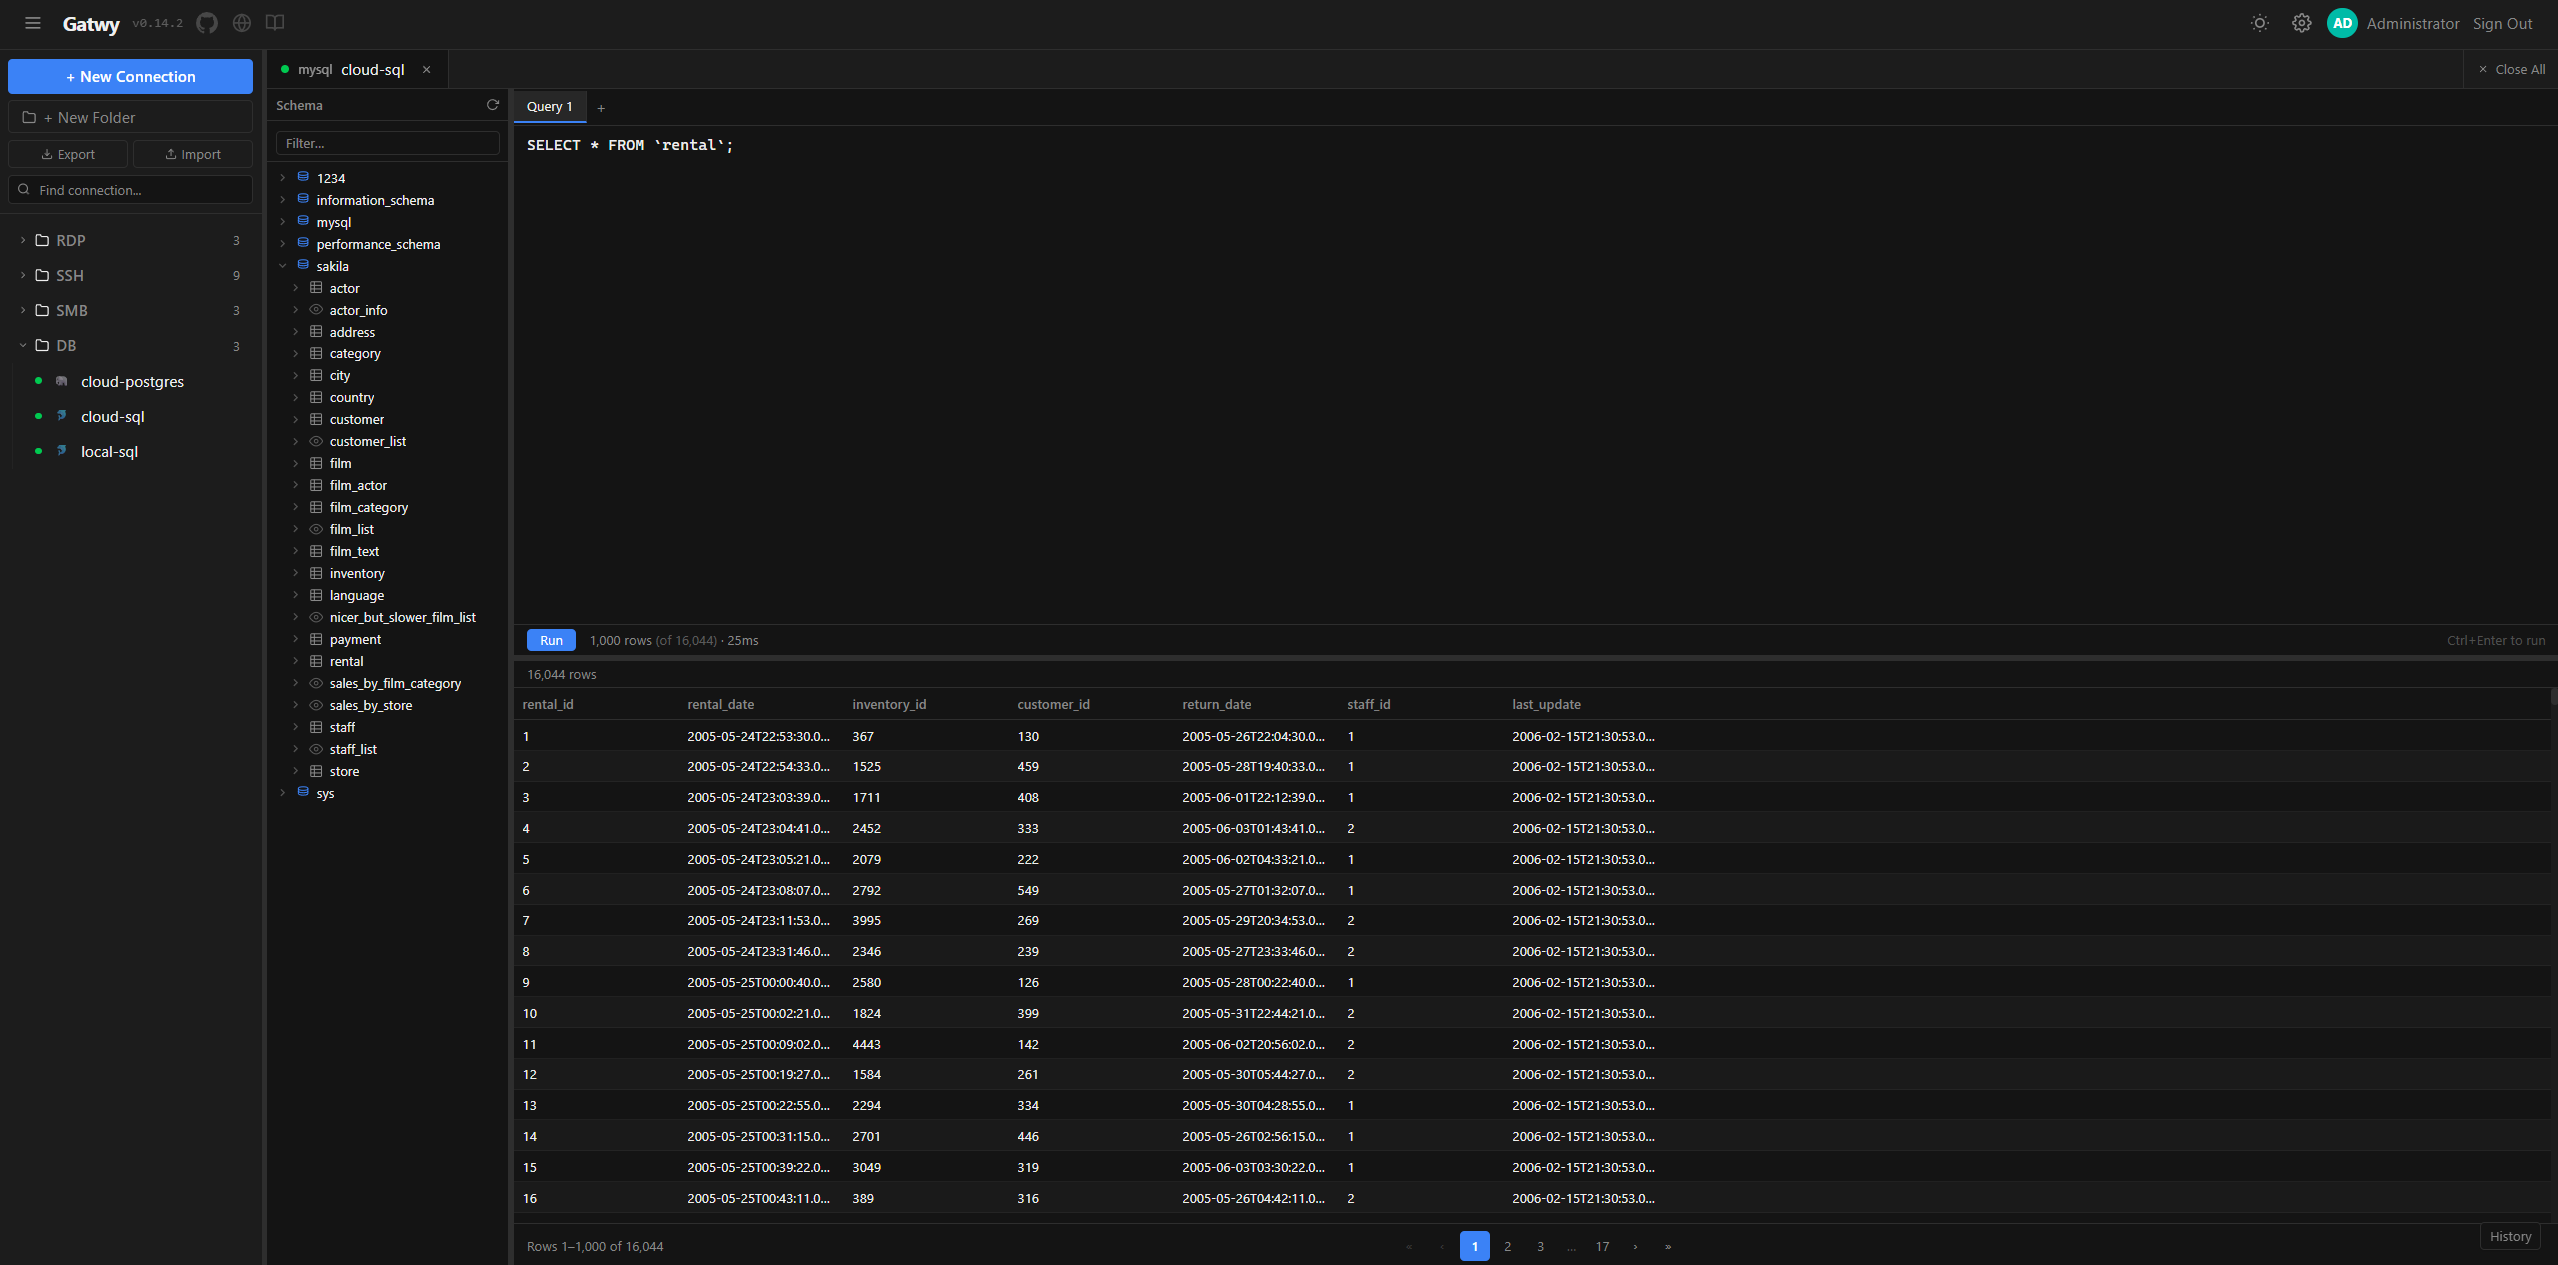Toggle the light theme sun icon
Viewport: 2558px width, 1265px height.
point(2260,23)
